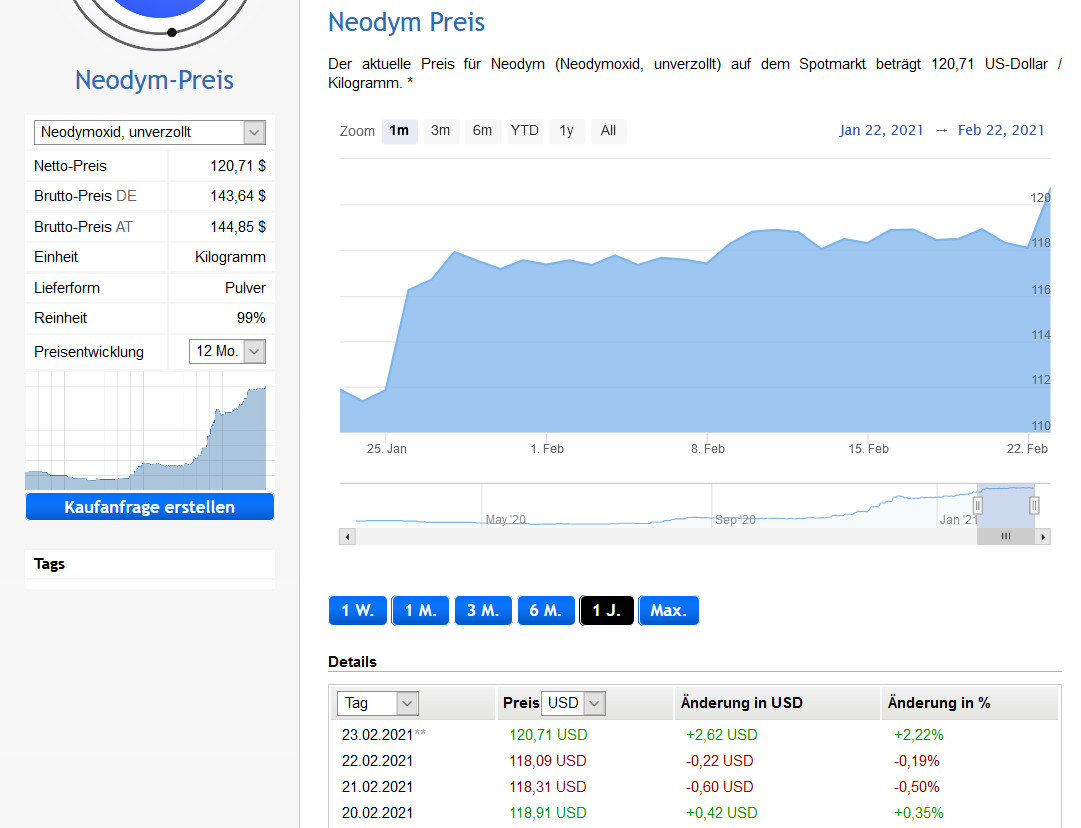Click the +0,35% change cell
The width and height of the screenshot is (1081, 828).
click(919, 814)
